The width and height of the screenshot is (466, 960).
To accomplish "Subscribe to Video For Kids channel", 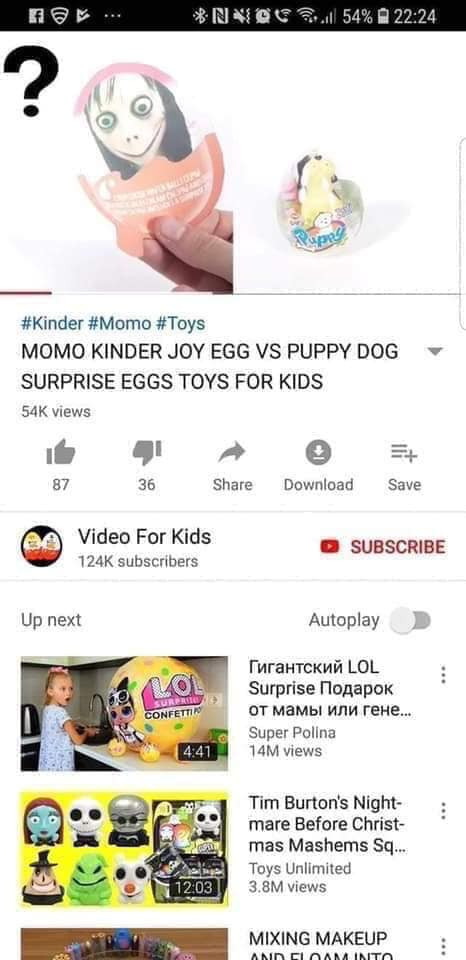I will (x=383, y=547).
